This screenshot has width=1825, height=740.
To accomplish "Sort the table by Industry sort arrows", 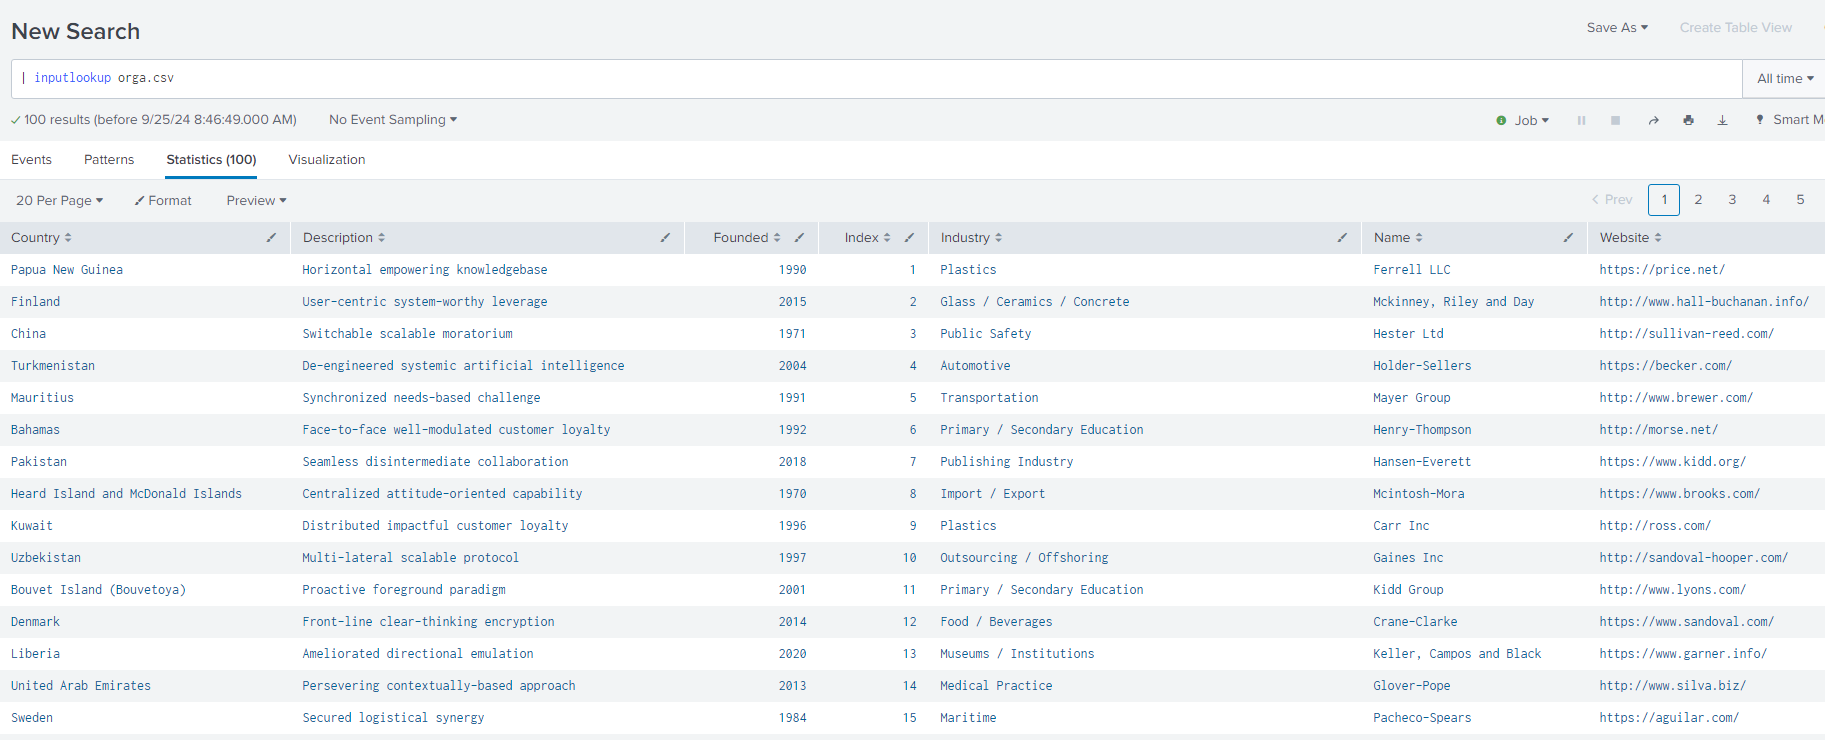I will pos(998,238).
